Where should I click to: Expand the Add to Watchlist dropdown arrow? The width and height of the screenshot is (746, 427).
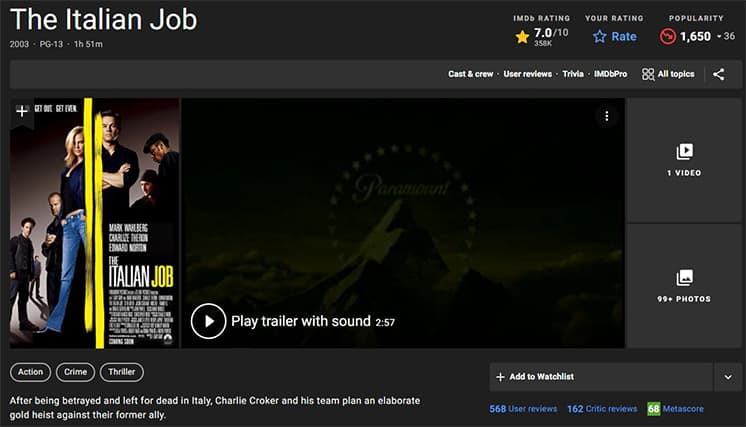(x=728, y=377)
